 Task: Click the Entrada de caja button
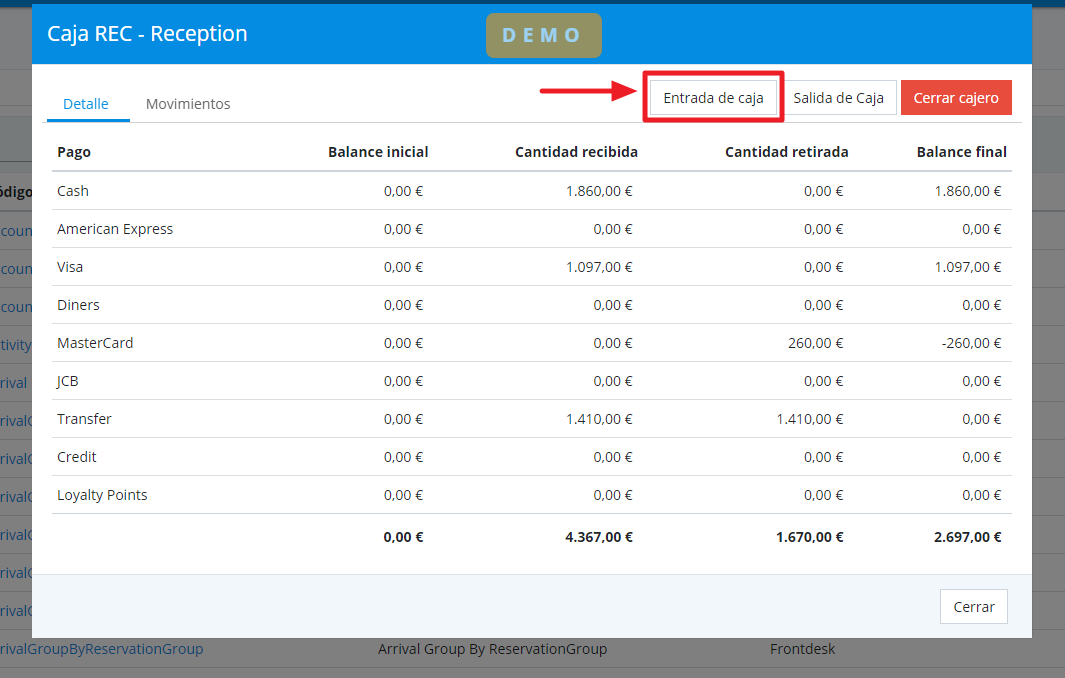[713, 98]
